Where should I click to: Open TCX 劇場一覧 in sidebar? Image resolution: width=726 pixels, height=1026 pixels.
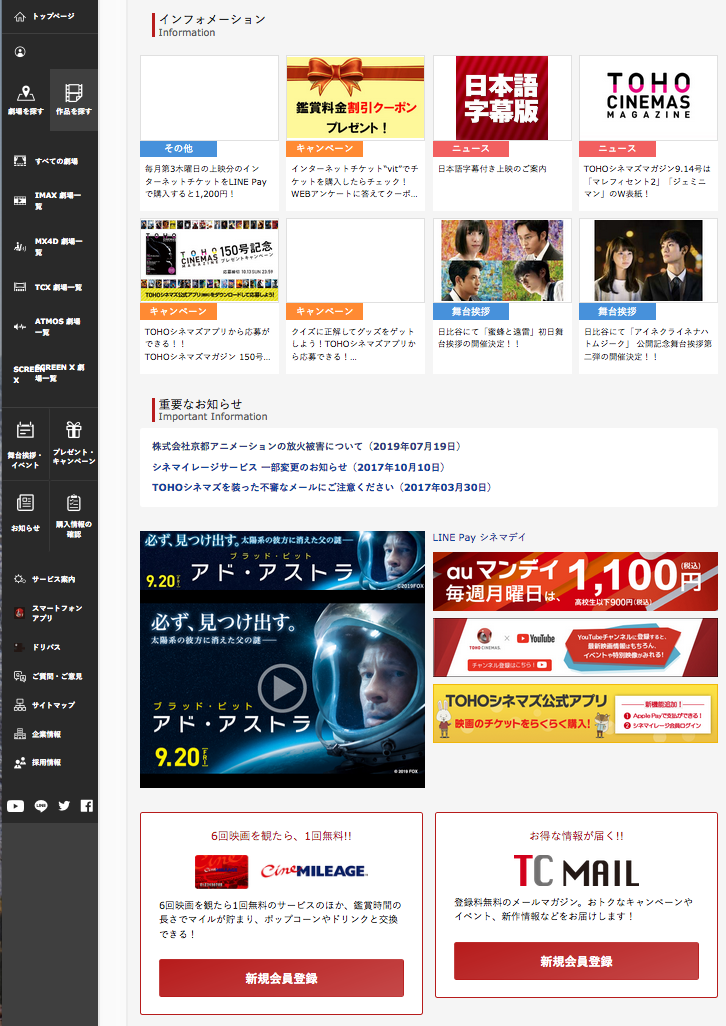pos(48,287)
